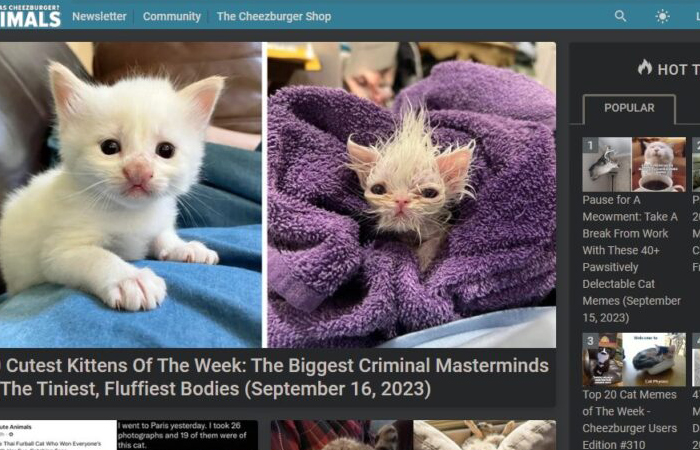This screenshot has width=700, height=450.
Task: Click the number 1 rank badge
Action: click(590, 145)
